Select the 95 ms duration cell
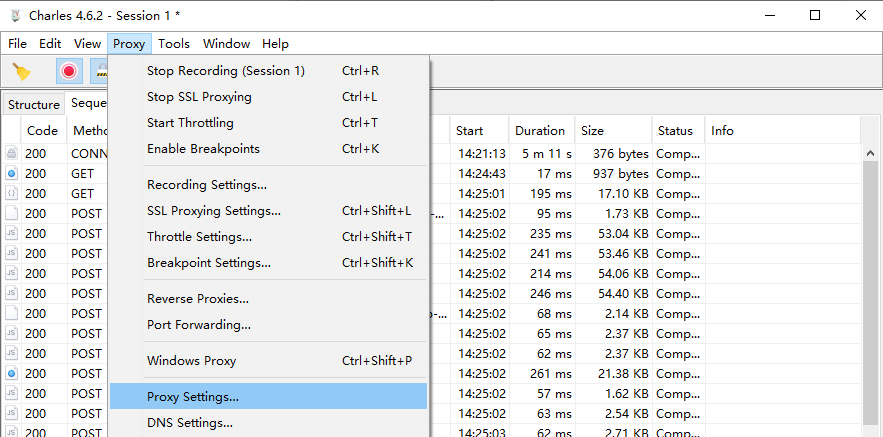This screenshot has width=883, height=437. tap(542, 213)
